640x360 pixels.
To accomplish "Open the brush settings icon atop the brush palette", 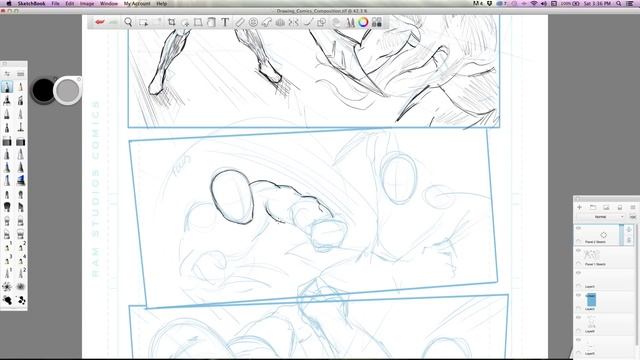I will (7, 74).
